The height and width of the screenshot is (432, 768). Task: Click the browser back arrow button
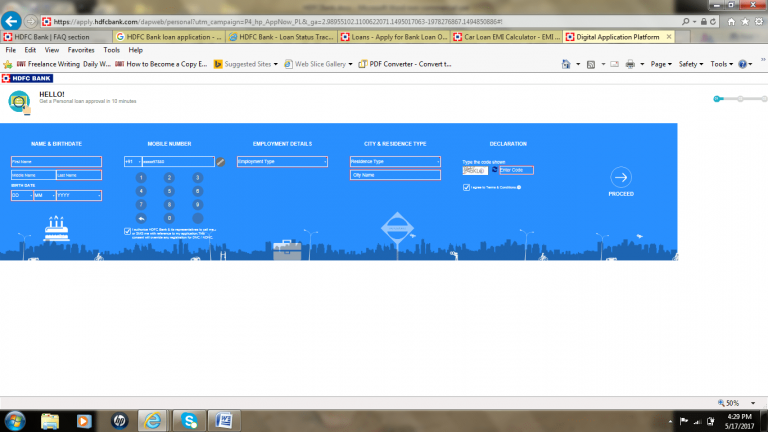(12, 20)
